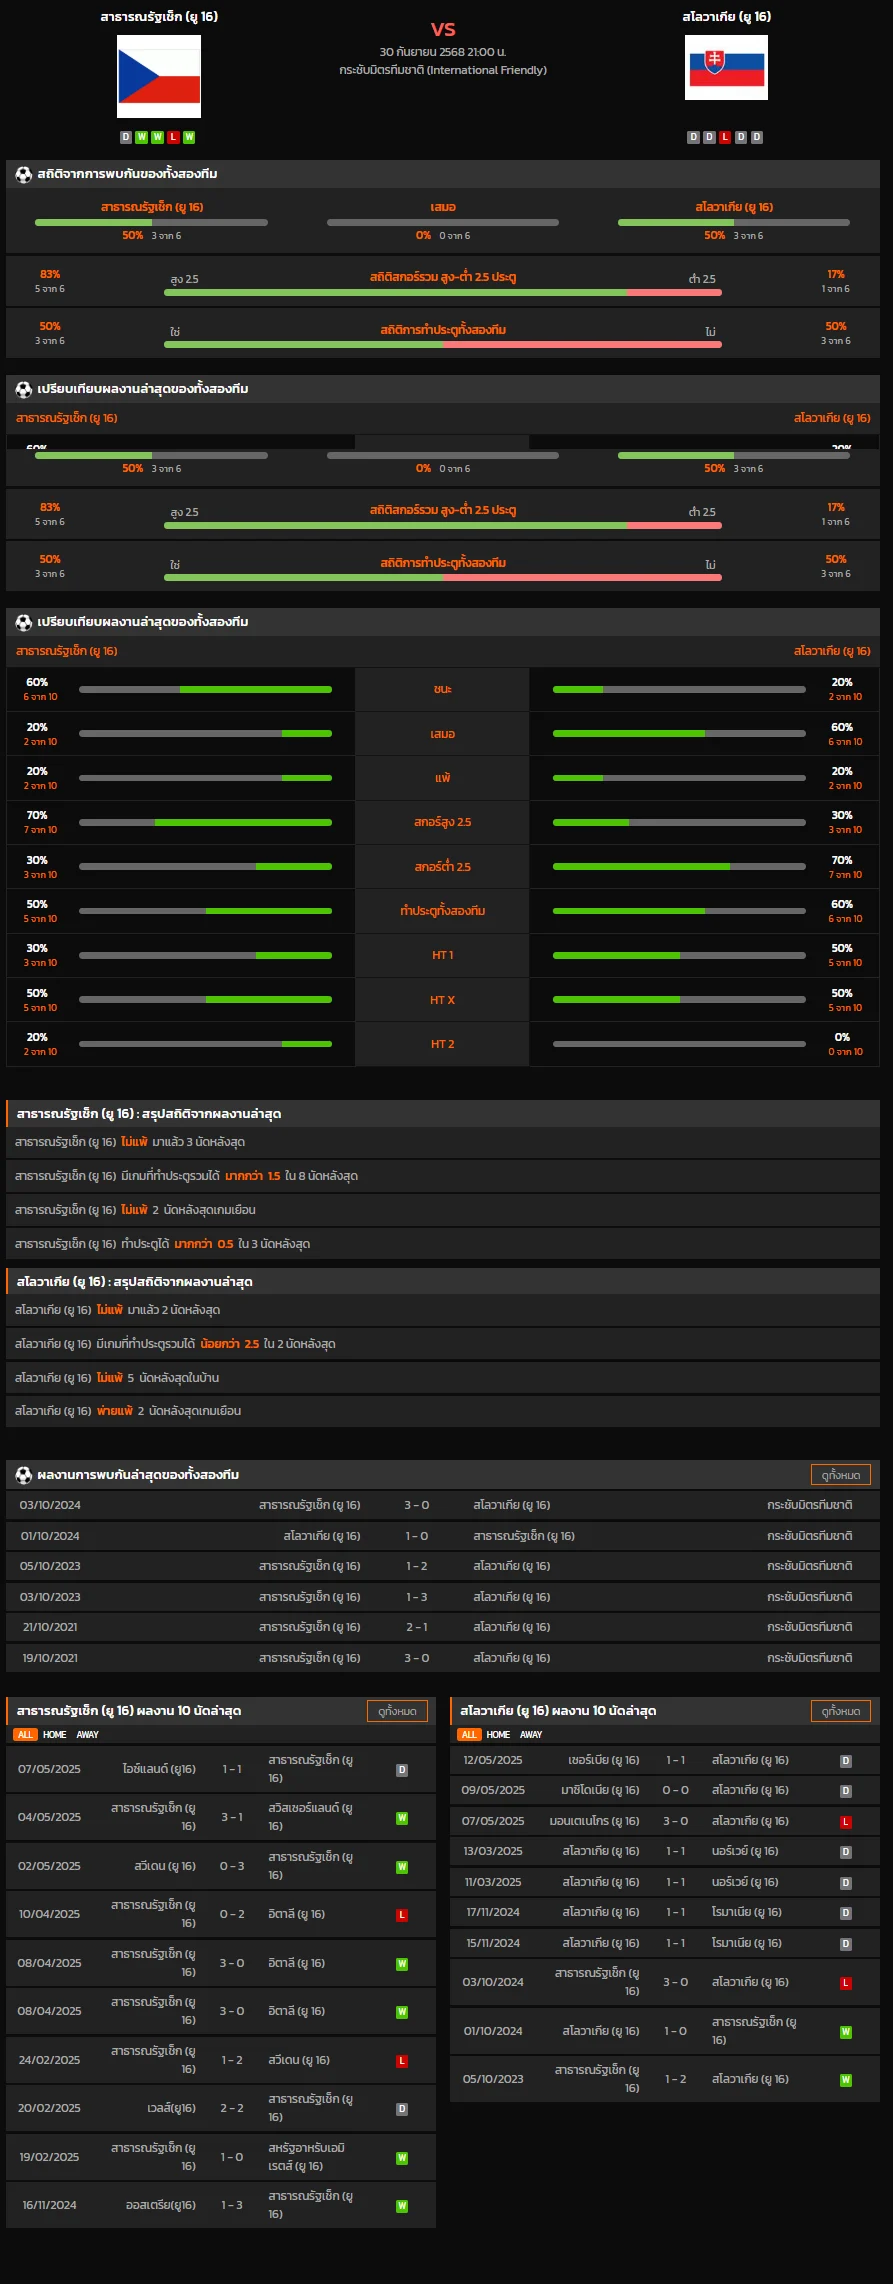Image resolution: width=893 pixels, height=2284 pixels.
Task: Click the L result badge in 10/04/2025 match row
Action: pos(402,1915)
